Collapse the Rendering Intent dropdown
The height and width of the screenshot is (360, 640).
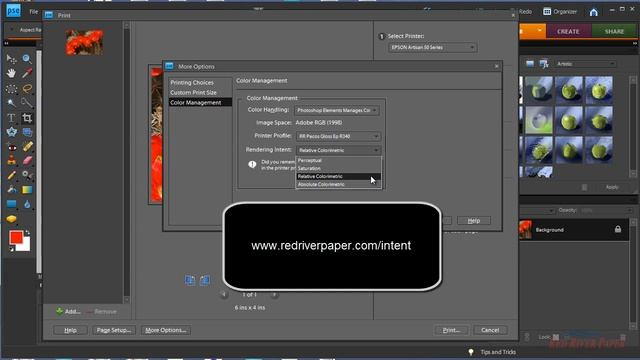click(338, 150)
